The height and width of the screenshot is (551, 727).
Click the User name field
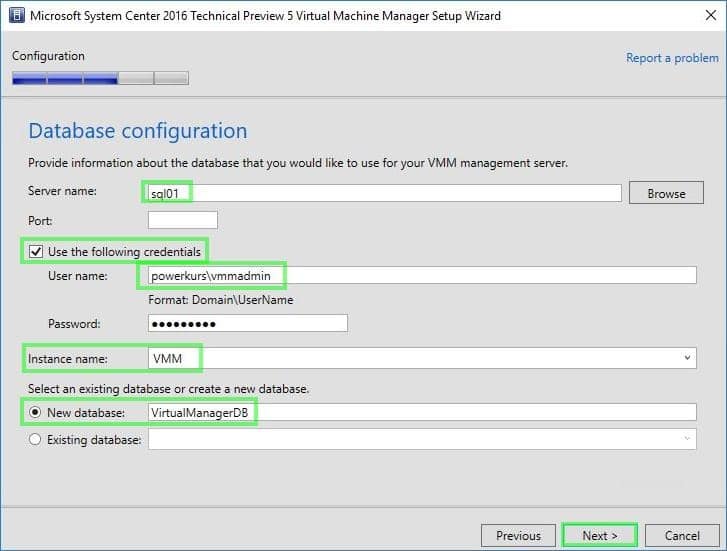click(422, 275)
